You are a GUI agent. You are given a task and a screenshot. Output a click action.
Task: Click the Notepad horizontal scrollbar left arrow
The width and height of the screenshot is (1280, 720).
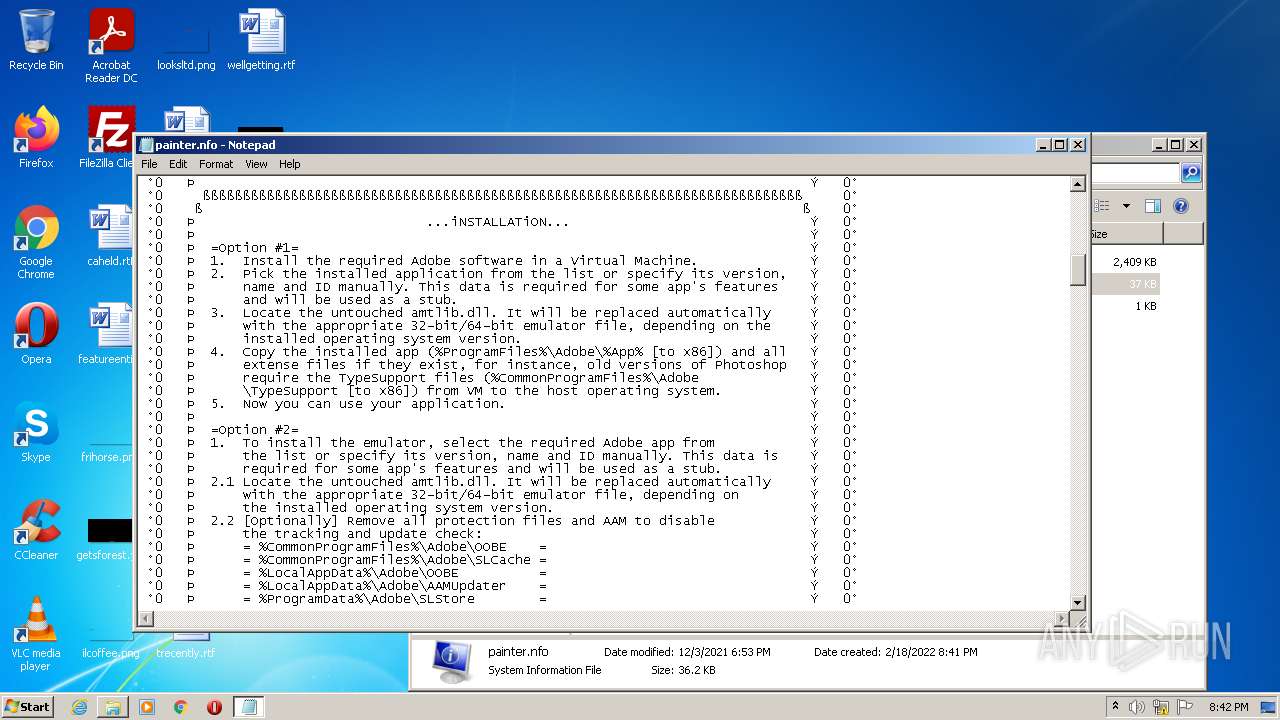[146, 619]
